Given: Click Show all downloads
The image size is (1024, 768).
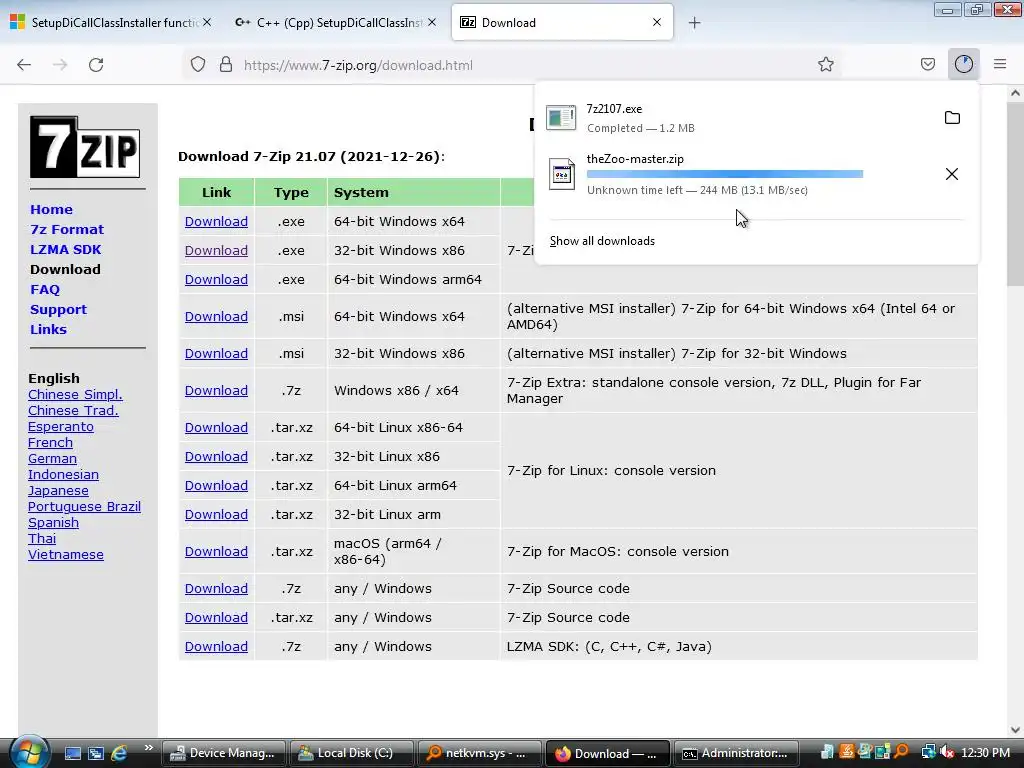Looking at the screenshot, I should [602, 241].
